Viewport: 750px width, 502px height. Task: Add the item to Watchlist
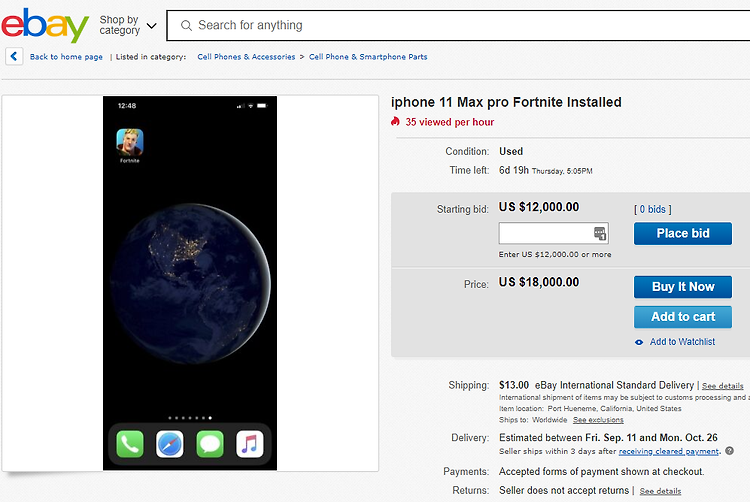coord(682,342)
